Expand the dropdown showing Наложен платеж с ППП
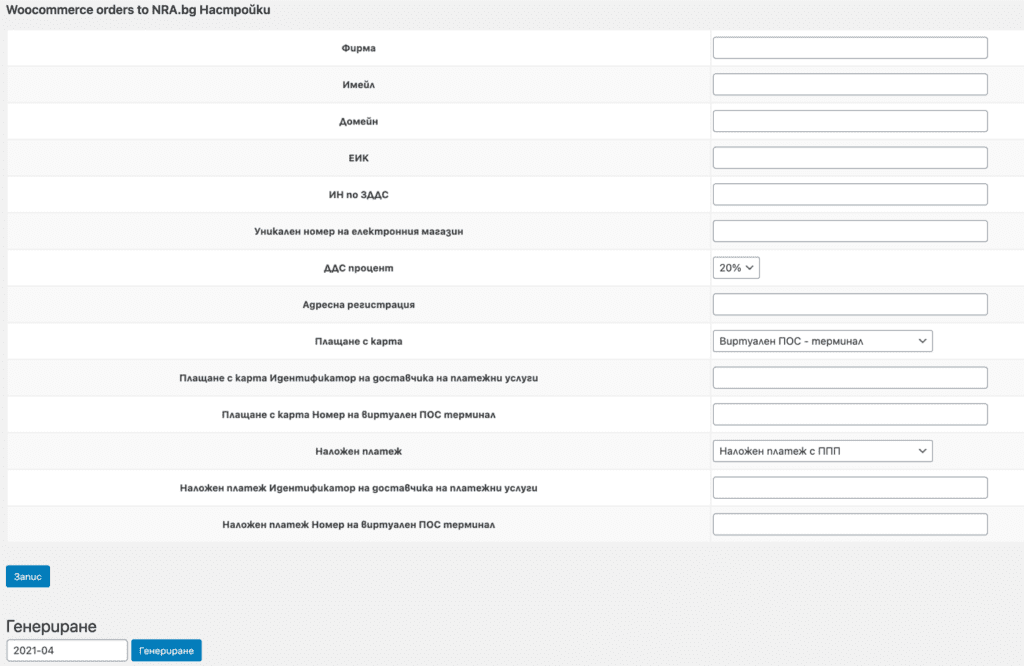This screenshot has width=1024, height=666. pos(821,450)
